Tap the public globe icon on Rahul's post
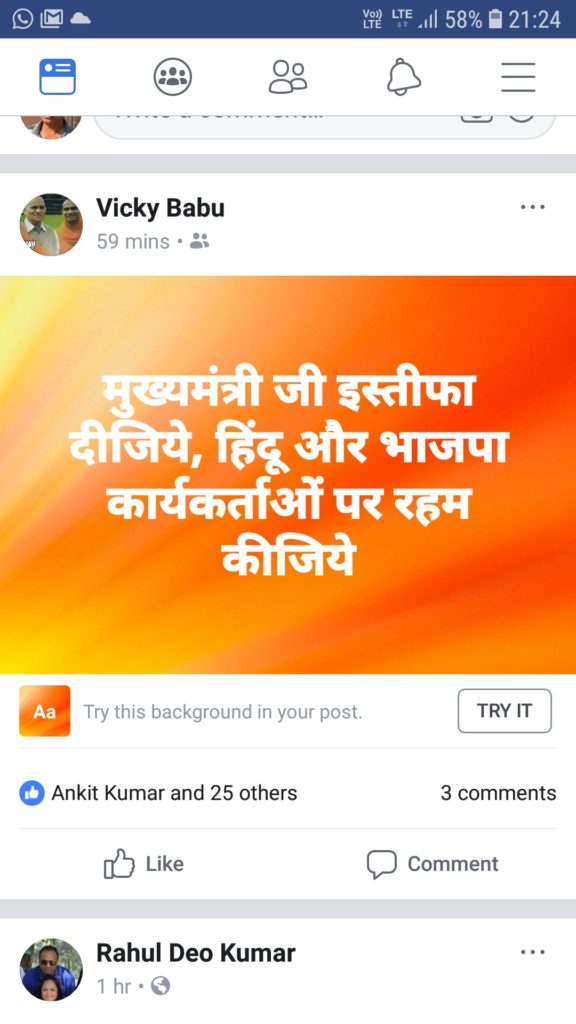The height and width of the screenshot is (1024, 576). coord(160,986)
